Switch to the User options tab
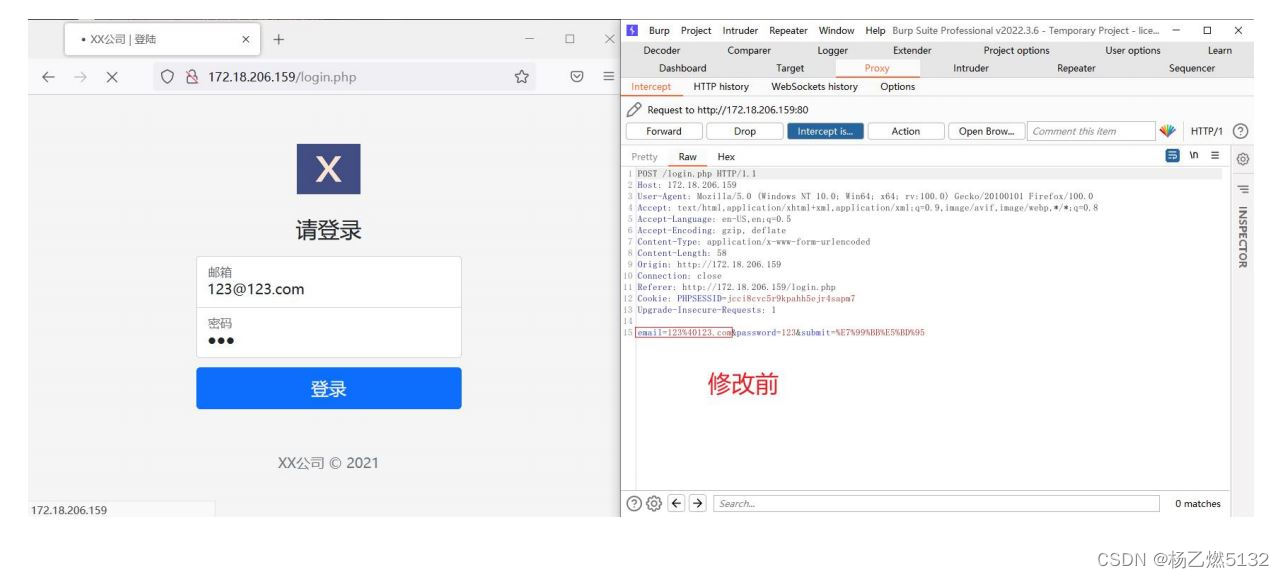 pos(1133,50)
